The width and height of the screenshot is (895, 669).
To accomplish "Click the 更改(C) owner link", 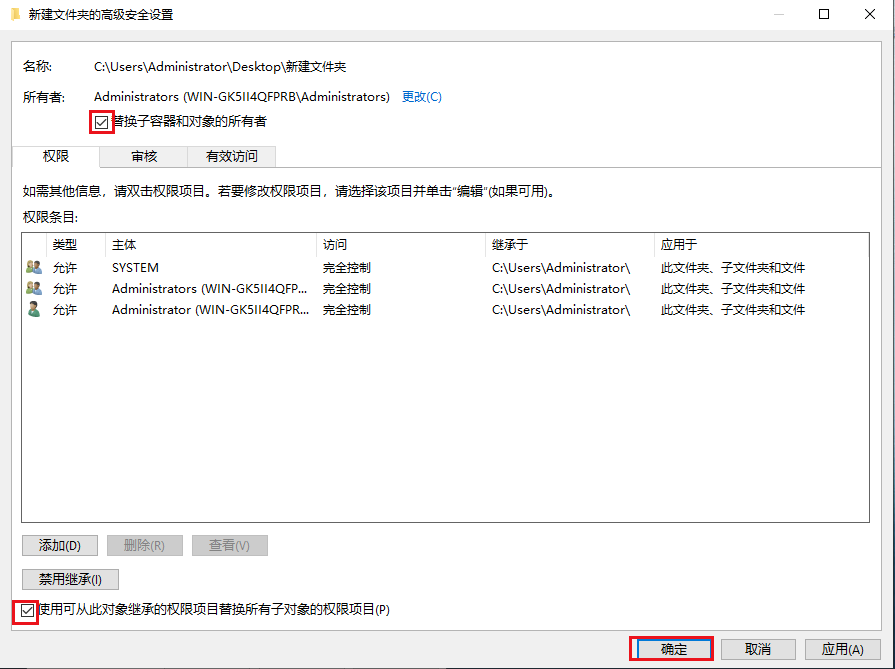I will coord(421,97).
